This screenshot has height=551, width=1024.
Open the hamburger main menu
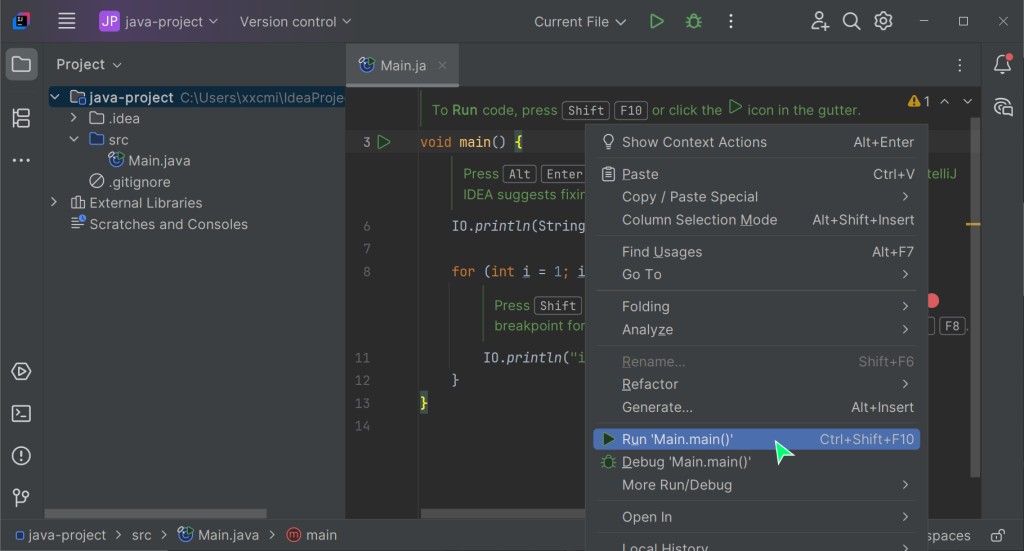point(67,21)
